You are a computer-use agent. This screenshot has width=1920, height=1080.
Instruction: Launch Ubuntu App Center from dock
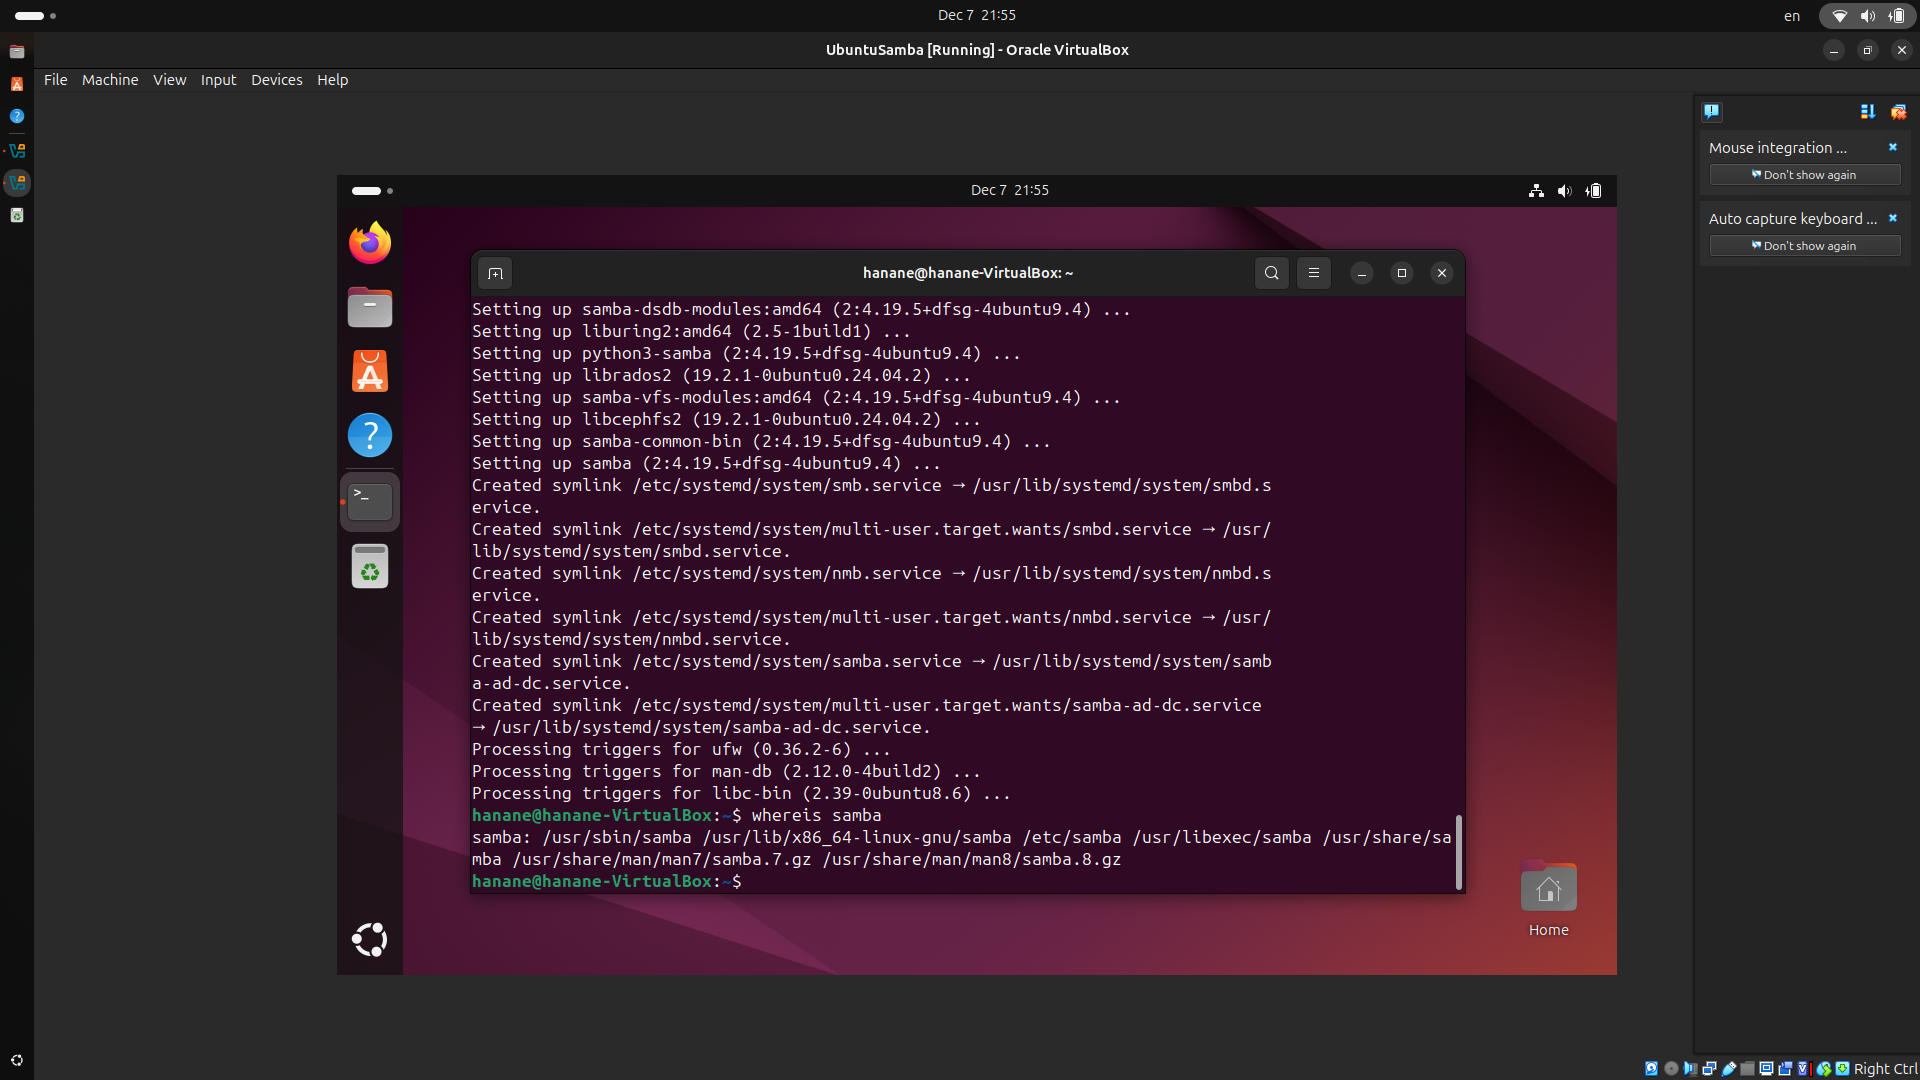pyautogui.click(x=370, y=371)
